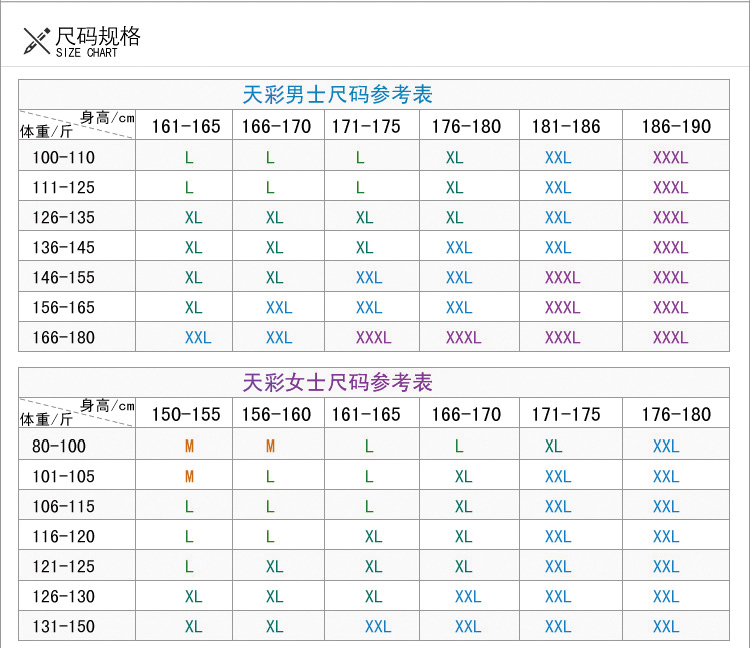Viewport: 750px width, 650px height.
Task: Click XL in women's 121-125 row, 156-160 column
Action: 275,567
